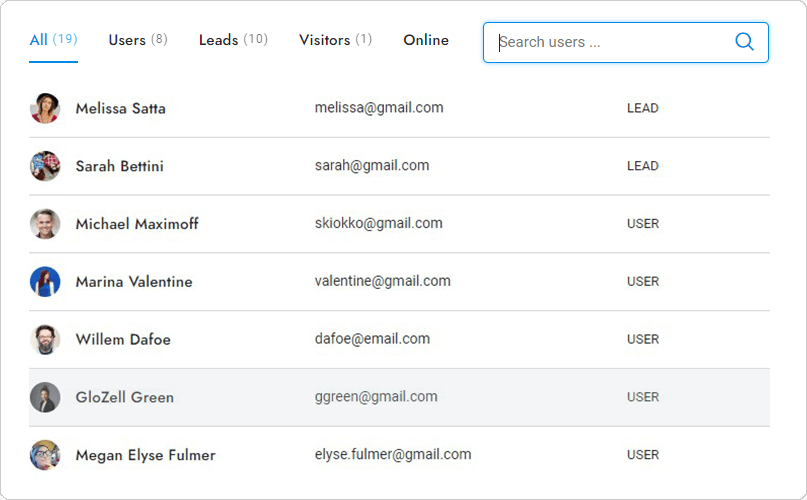
Task: Click Megan Elyse Fulmer's profile avatar
Action: [x=45, y=455]
